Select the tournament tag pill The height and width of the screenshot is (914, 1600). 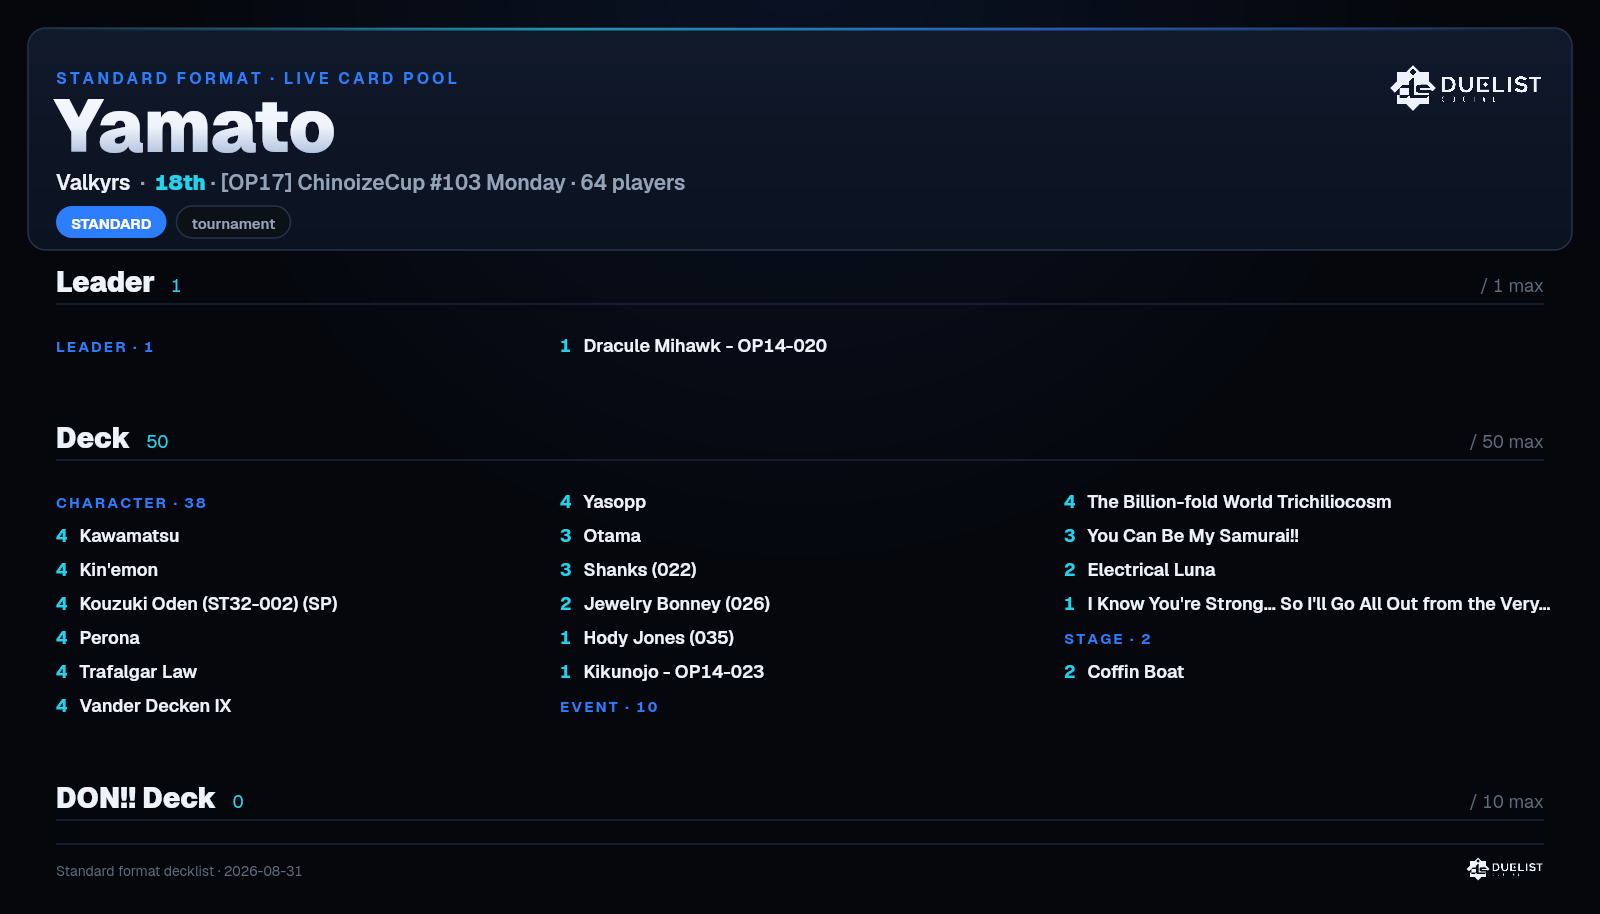click(x=233, y=223)
